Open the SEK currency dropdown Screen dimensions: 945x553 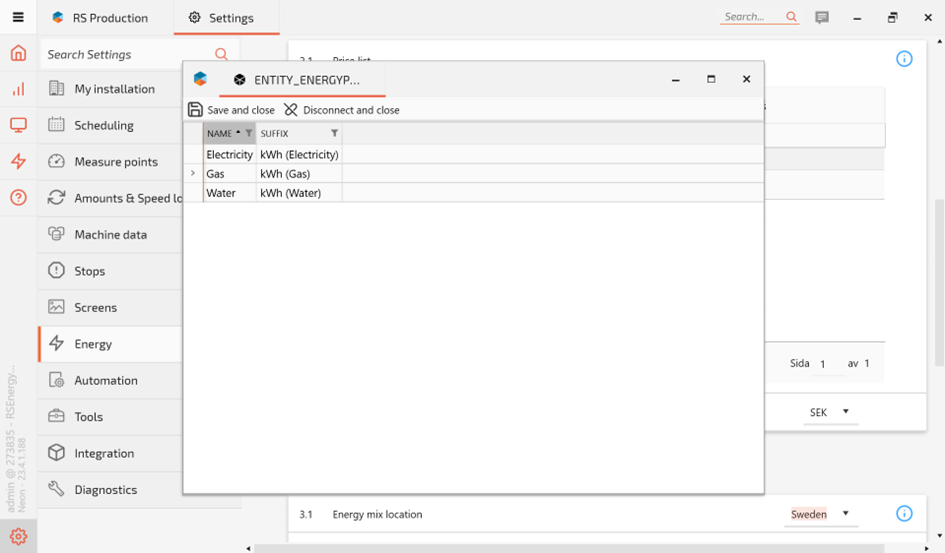[x=845, y=412]
